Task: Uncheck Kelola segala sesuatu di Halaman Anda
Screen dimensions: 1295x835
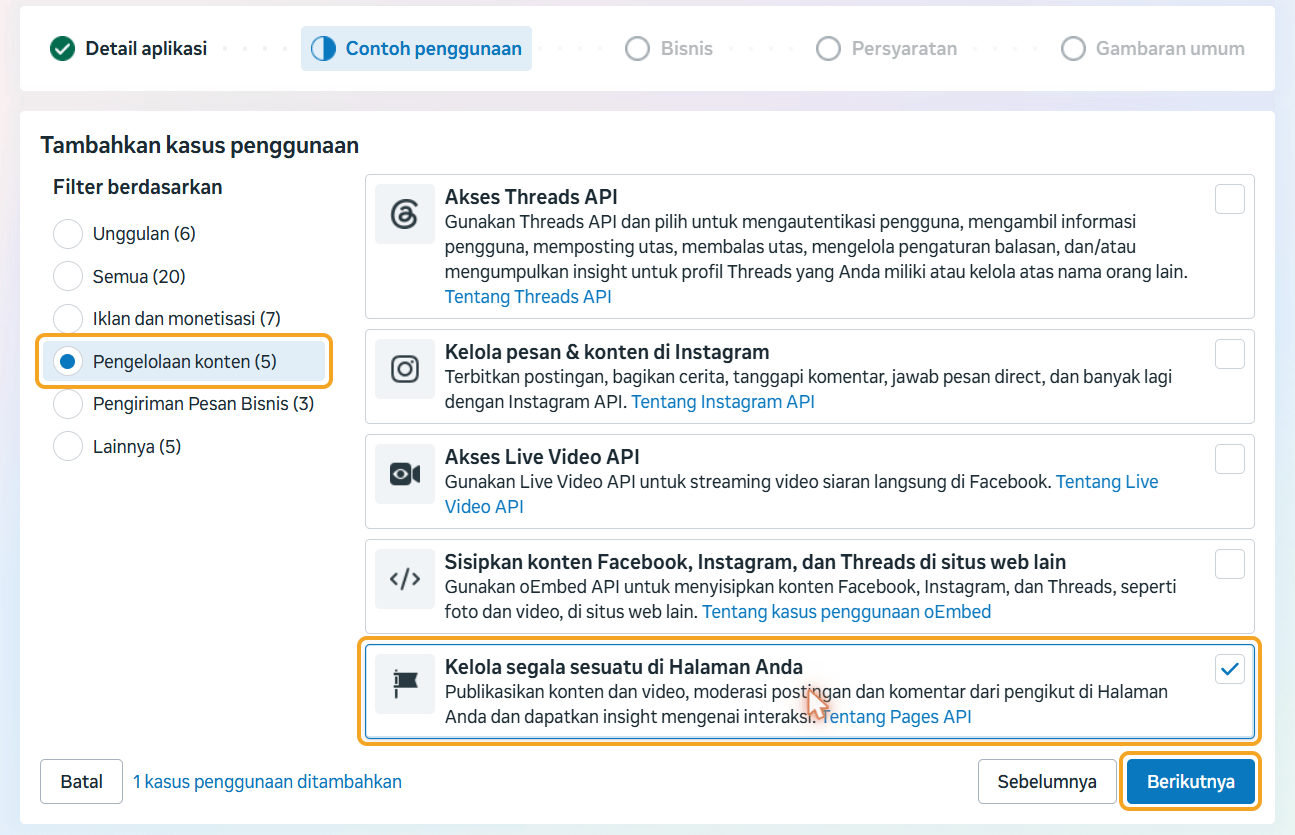Action: coord(1230,669)
